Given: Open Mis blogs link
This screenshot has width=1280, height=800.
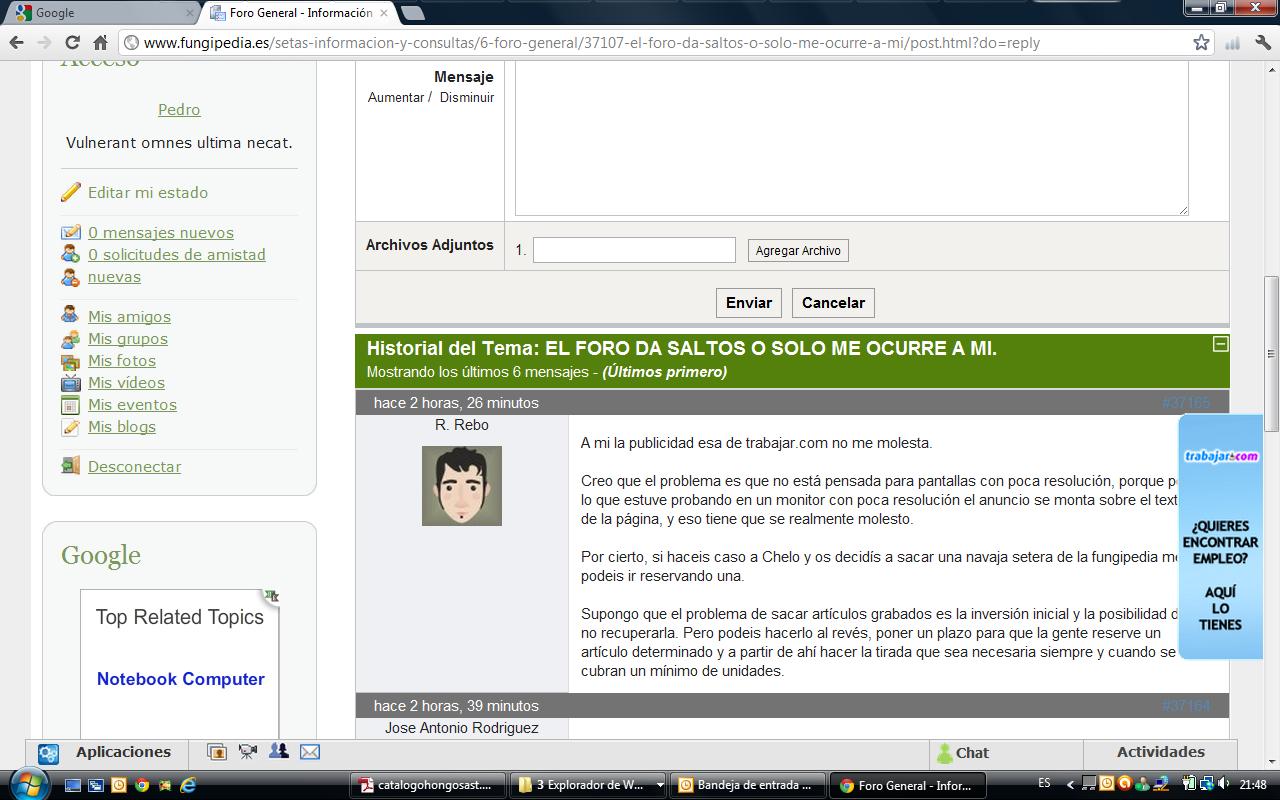Looking at the screenshot, I should coord(122,427).
